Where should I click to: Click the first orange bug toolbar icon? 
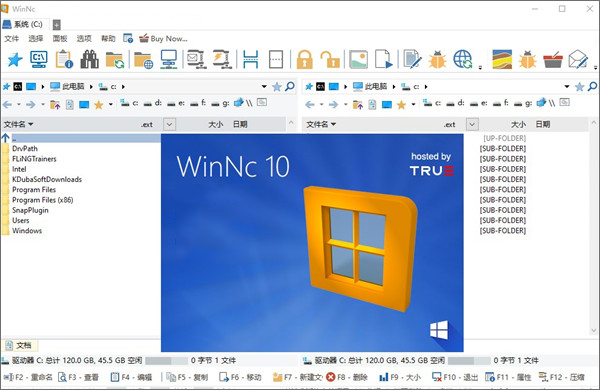[437, 60]
